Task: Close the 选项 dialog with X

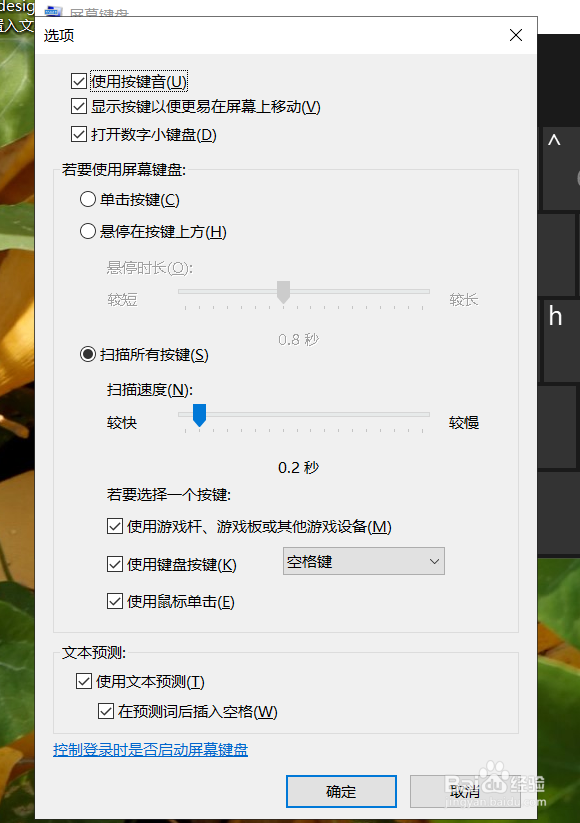Action: (516, 35)
